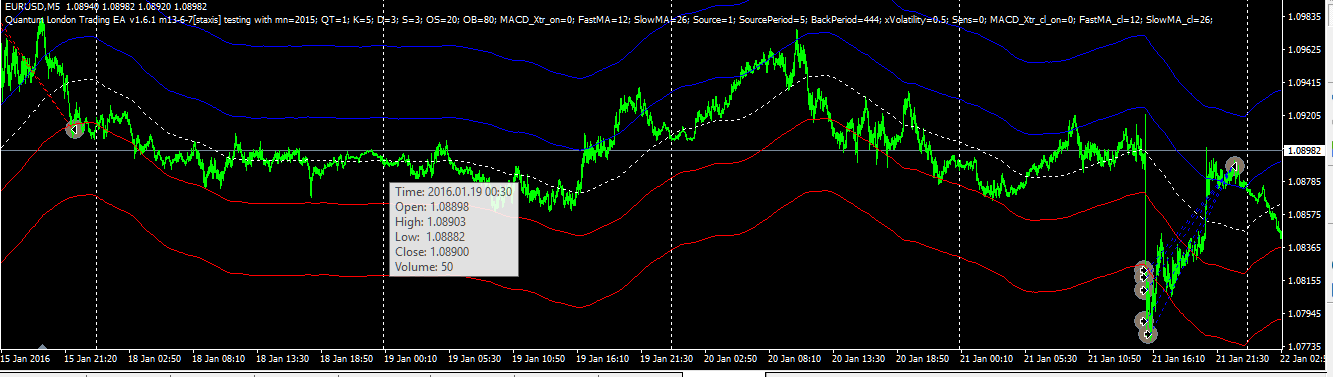Viewport: 1333px width, 377px height.
Task: Click the time axis label 15 Jan 2016
Action: click(26, 358)
